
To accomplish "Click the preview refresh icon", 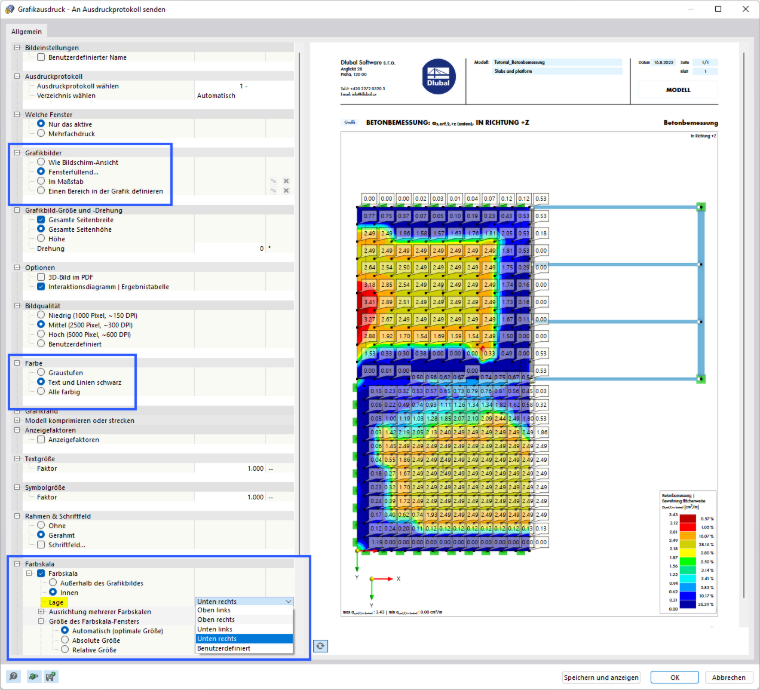I will [x=320, y=646].
